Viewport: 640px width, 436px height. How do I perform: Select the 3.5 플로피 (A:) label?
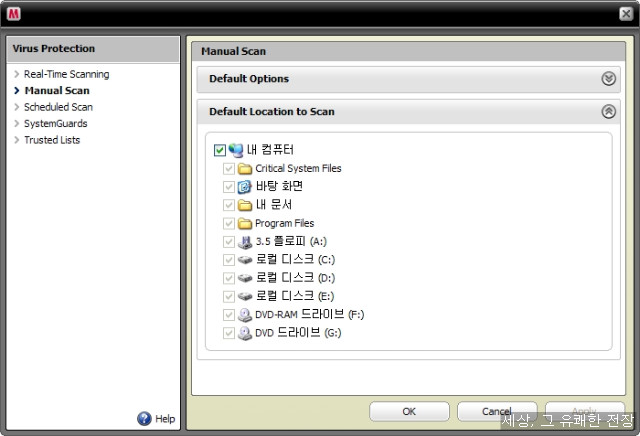[291, 241]
